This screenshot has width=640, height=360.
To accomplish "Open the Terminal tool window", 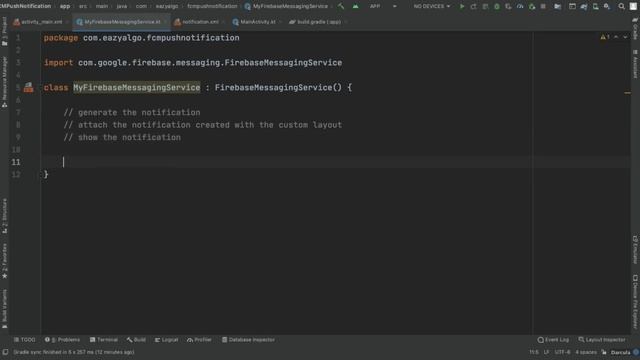I will [104, 340].
